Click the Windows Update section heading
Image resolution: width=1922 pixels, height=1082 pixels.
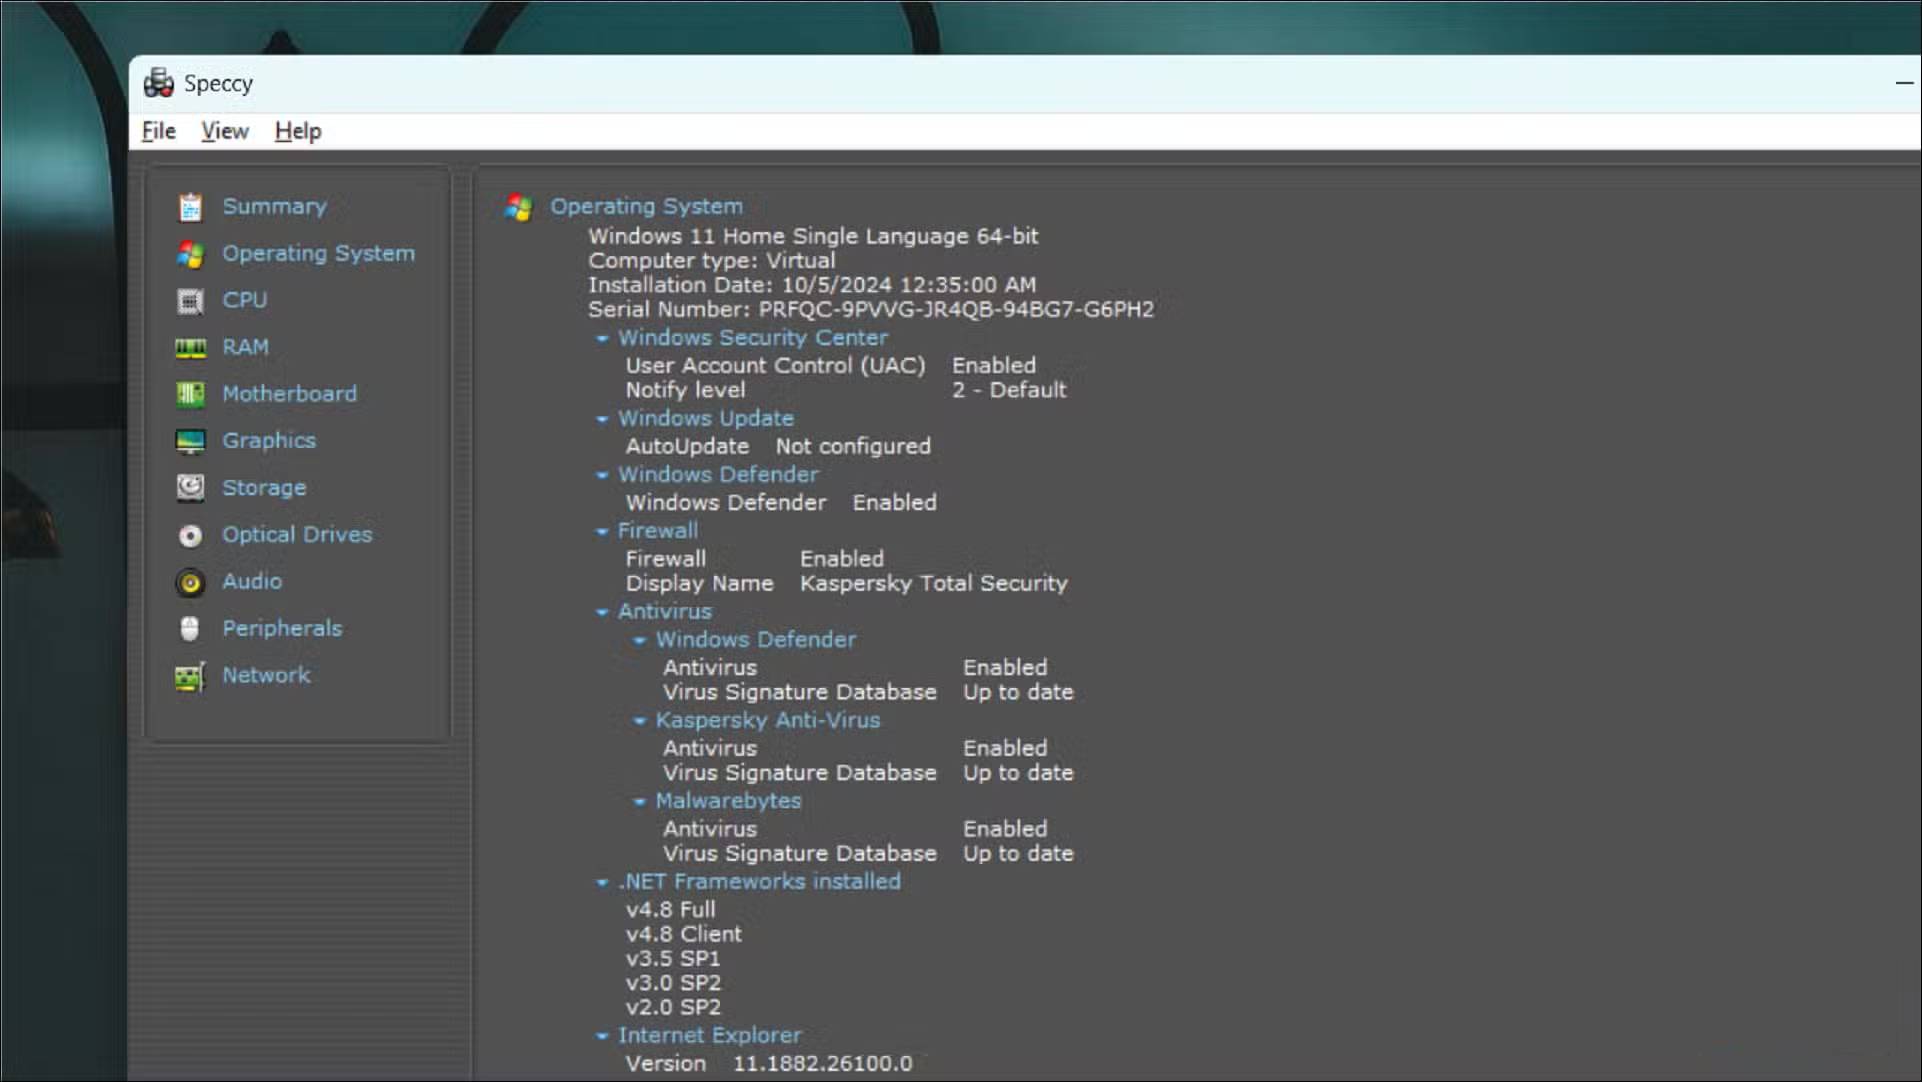coord(705,418)
